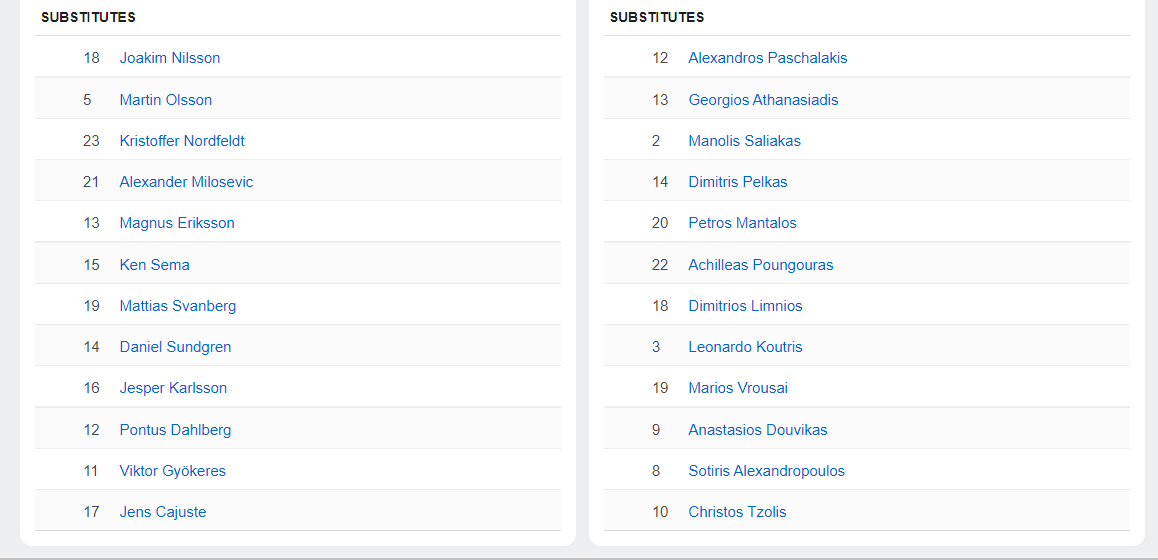The width and height of the screenshot is (1158, 560).
Task: View Manolis Saliakas' profile
Action: [744, 141]
